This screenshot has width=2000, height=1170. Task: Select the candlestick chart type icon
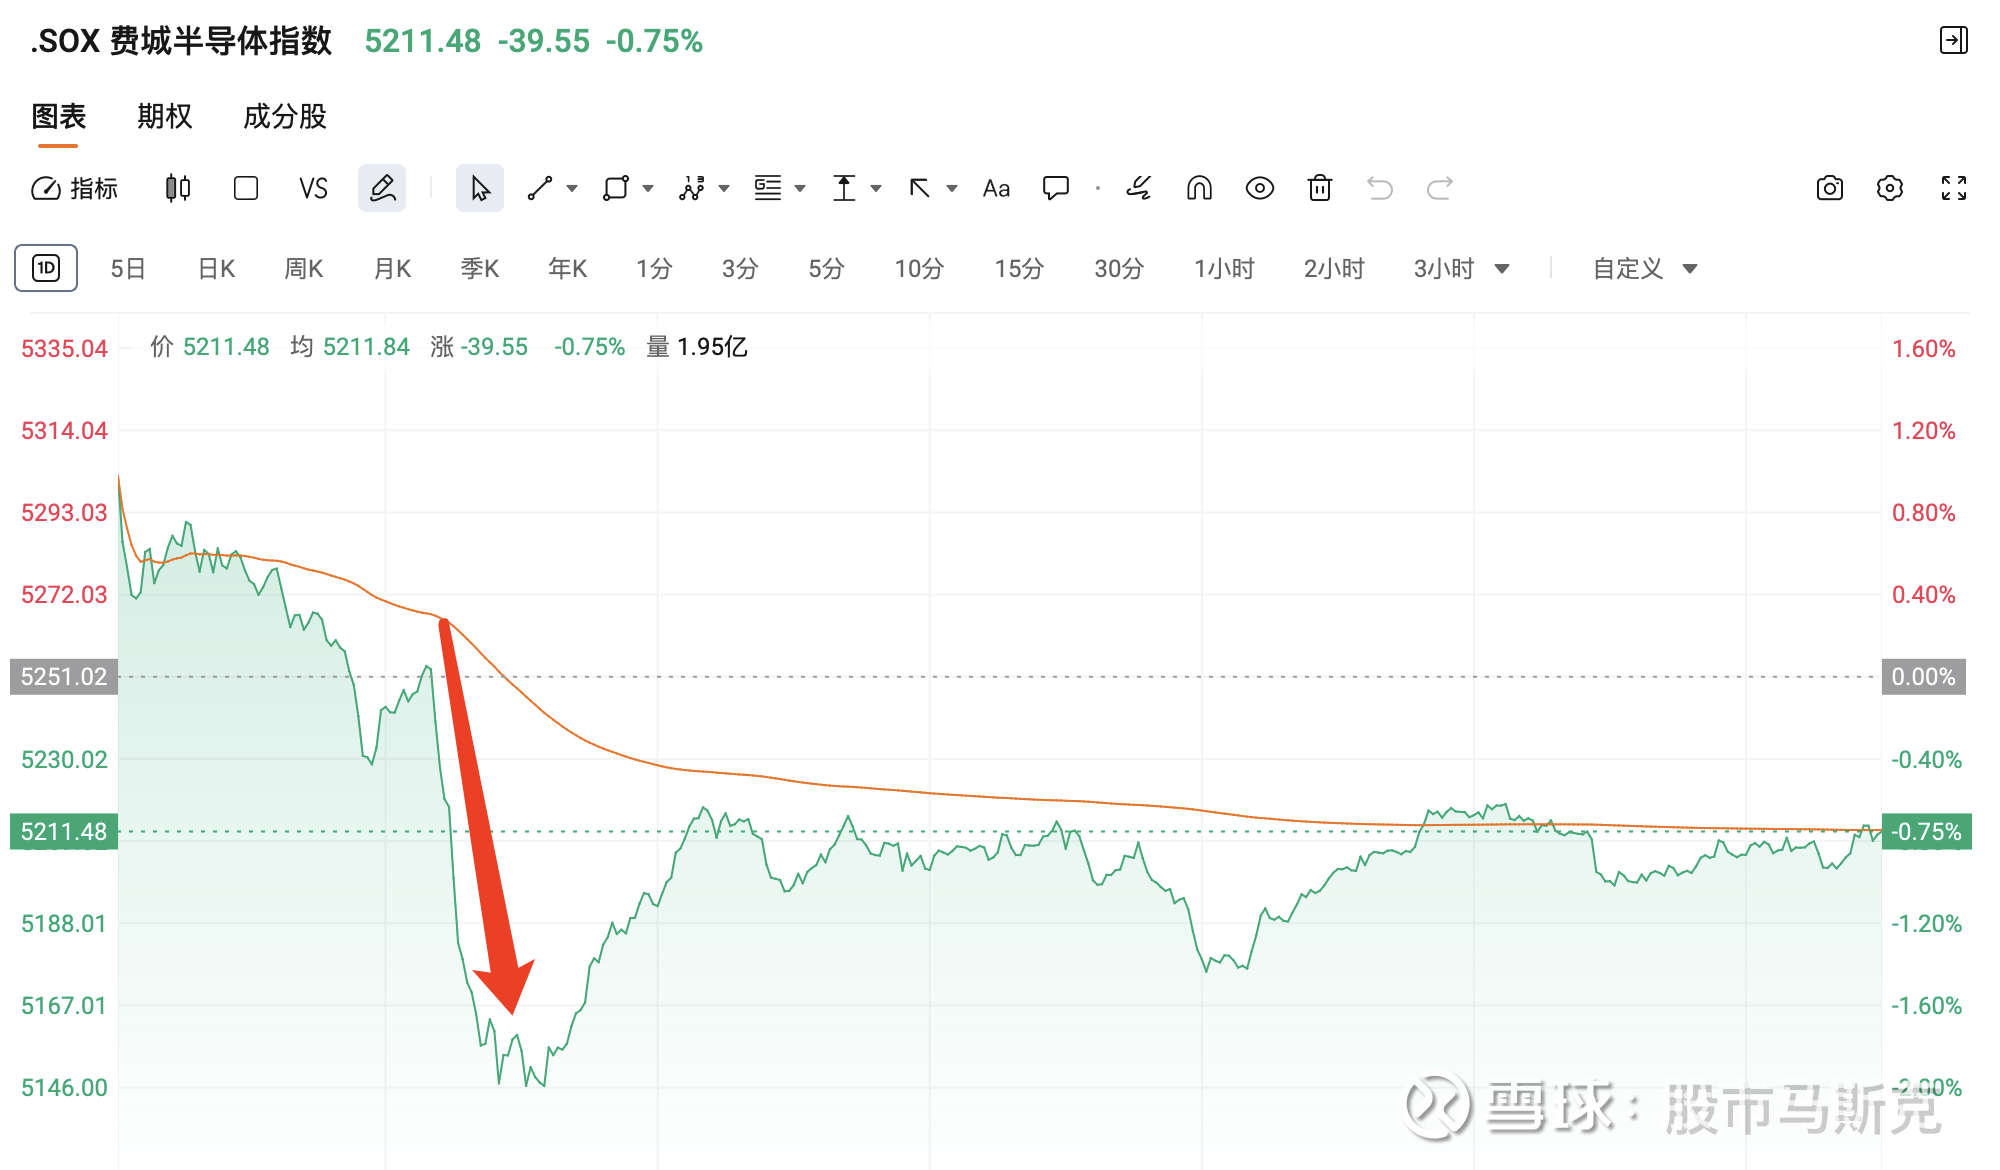[x=178, y=188]
